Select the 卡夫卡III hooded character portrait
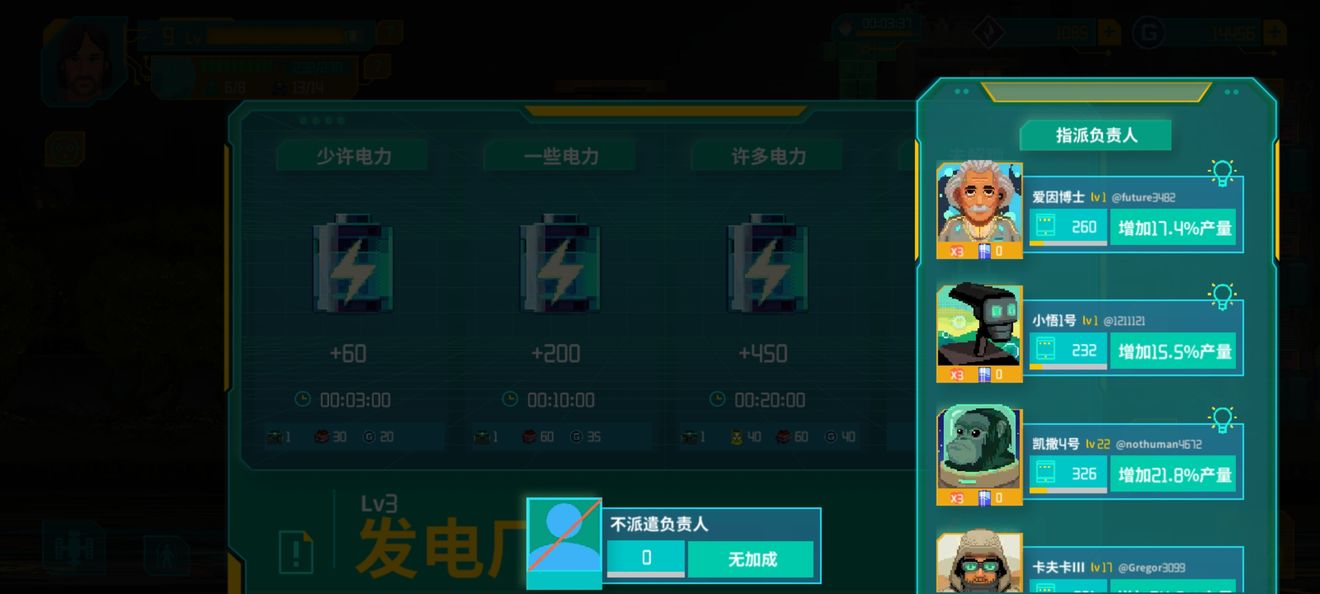1320x594 pixels. point(979,563)
